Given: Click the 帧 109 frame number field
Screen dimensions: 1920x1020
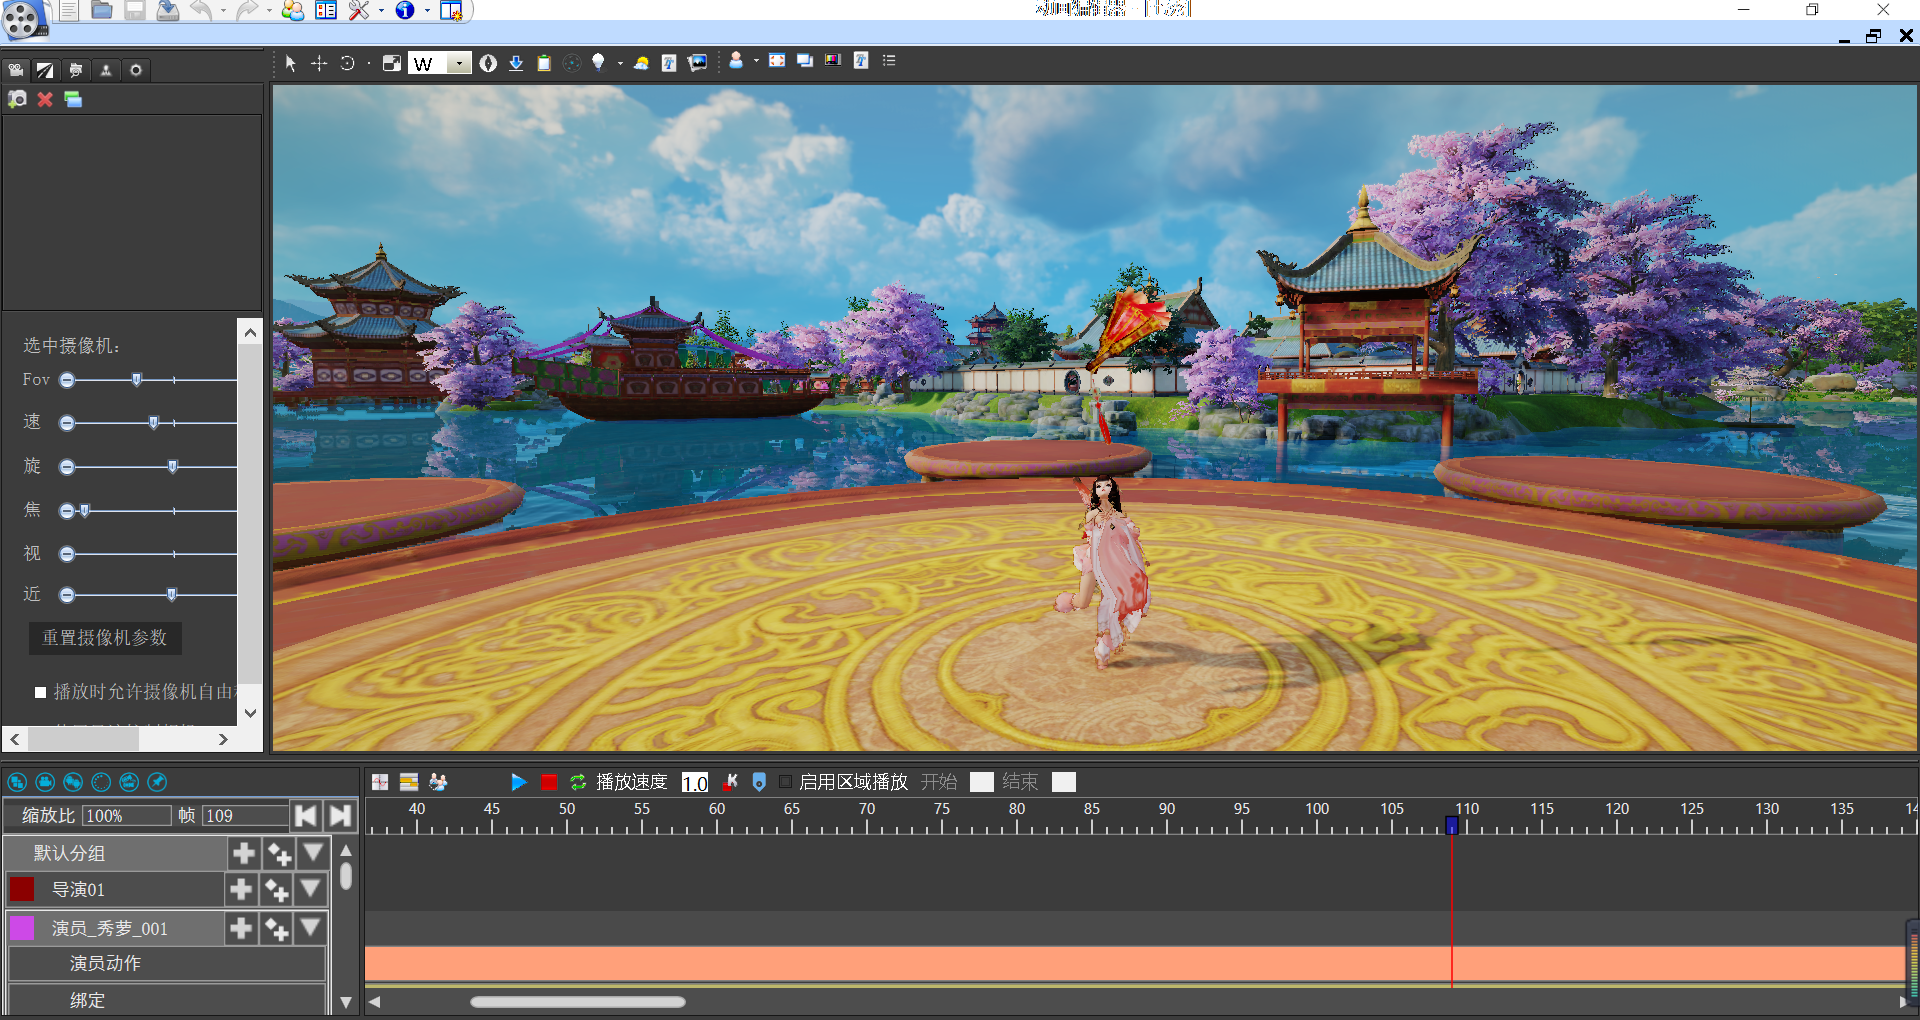Looking at the screenshot, I should 246,816.
